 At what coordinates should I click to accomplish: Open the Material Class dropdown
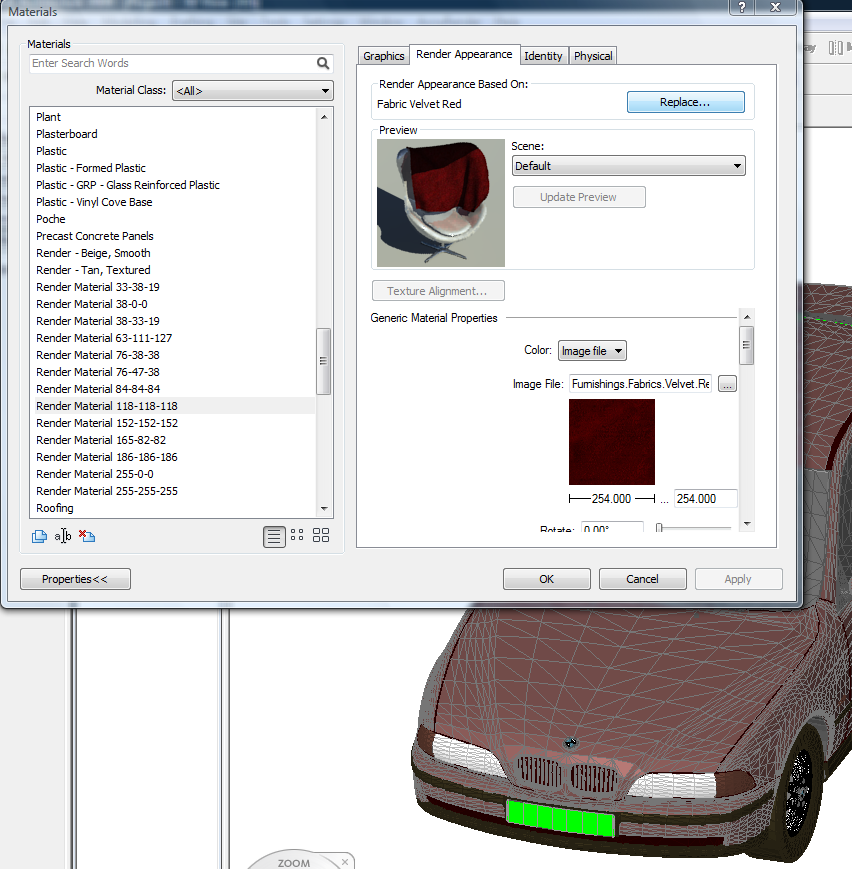coord(252,91)
